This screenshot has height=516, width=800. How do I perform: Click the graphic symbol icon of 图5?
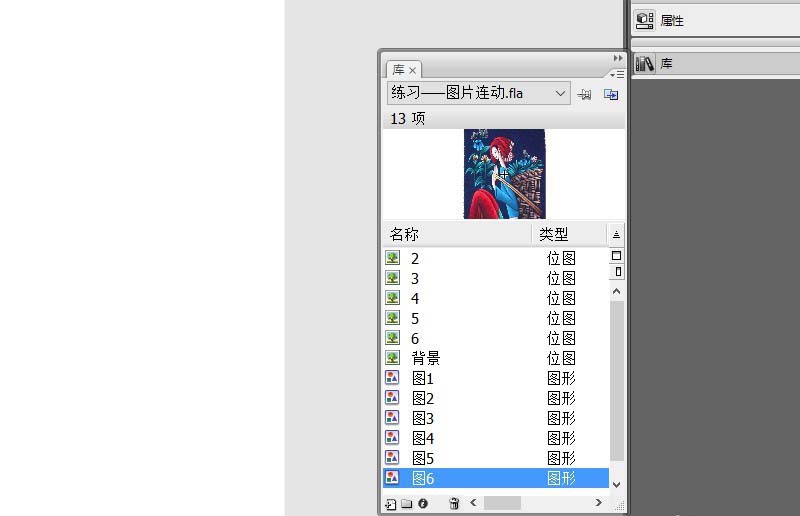392,457
